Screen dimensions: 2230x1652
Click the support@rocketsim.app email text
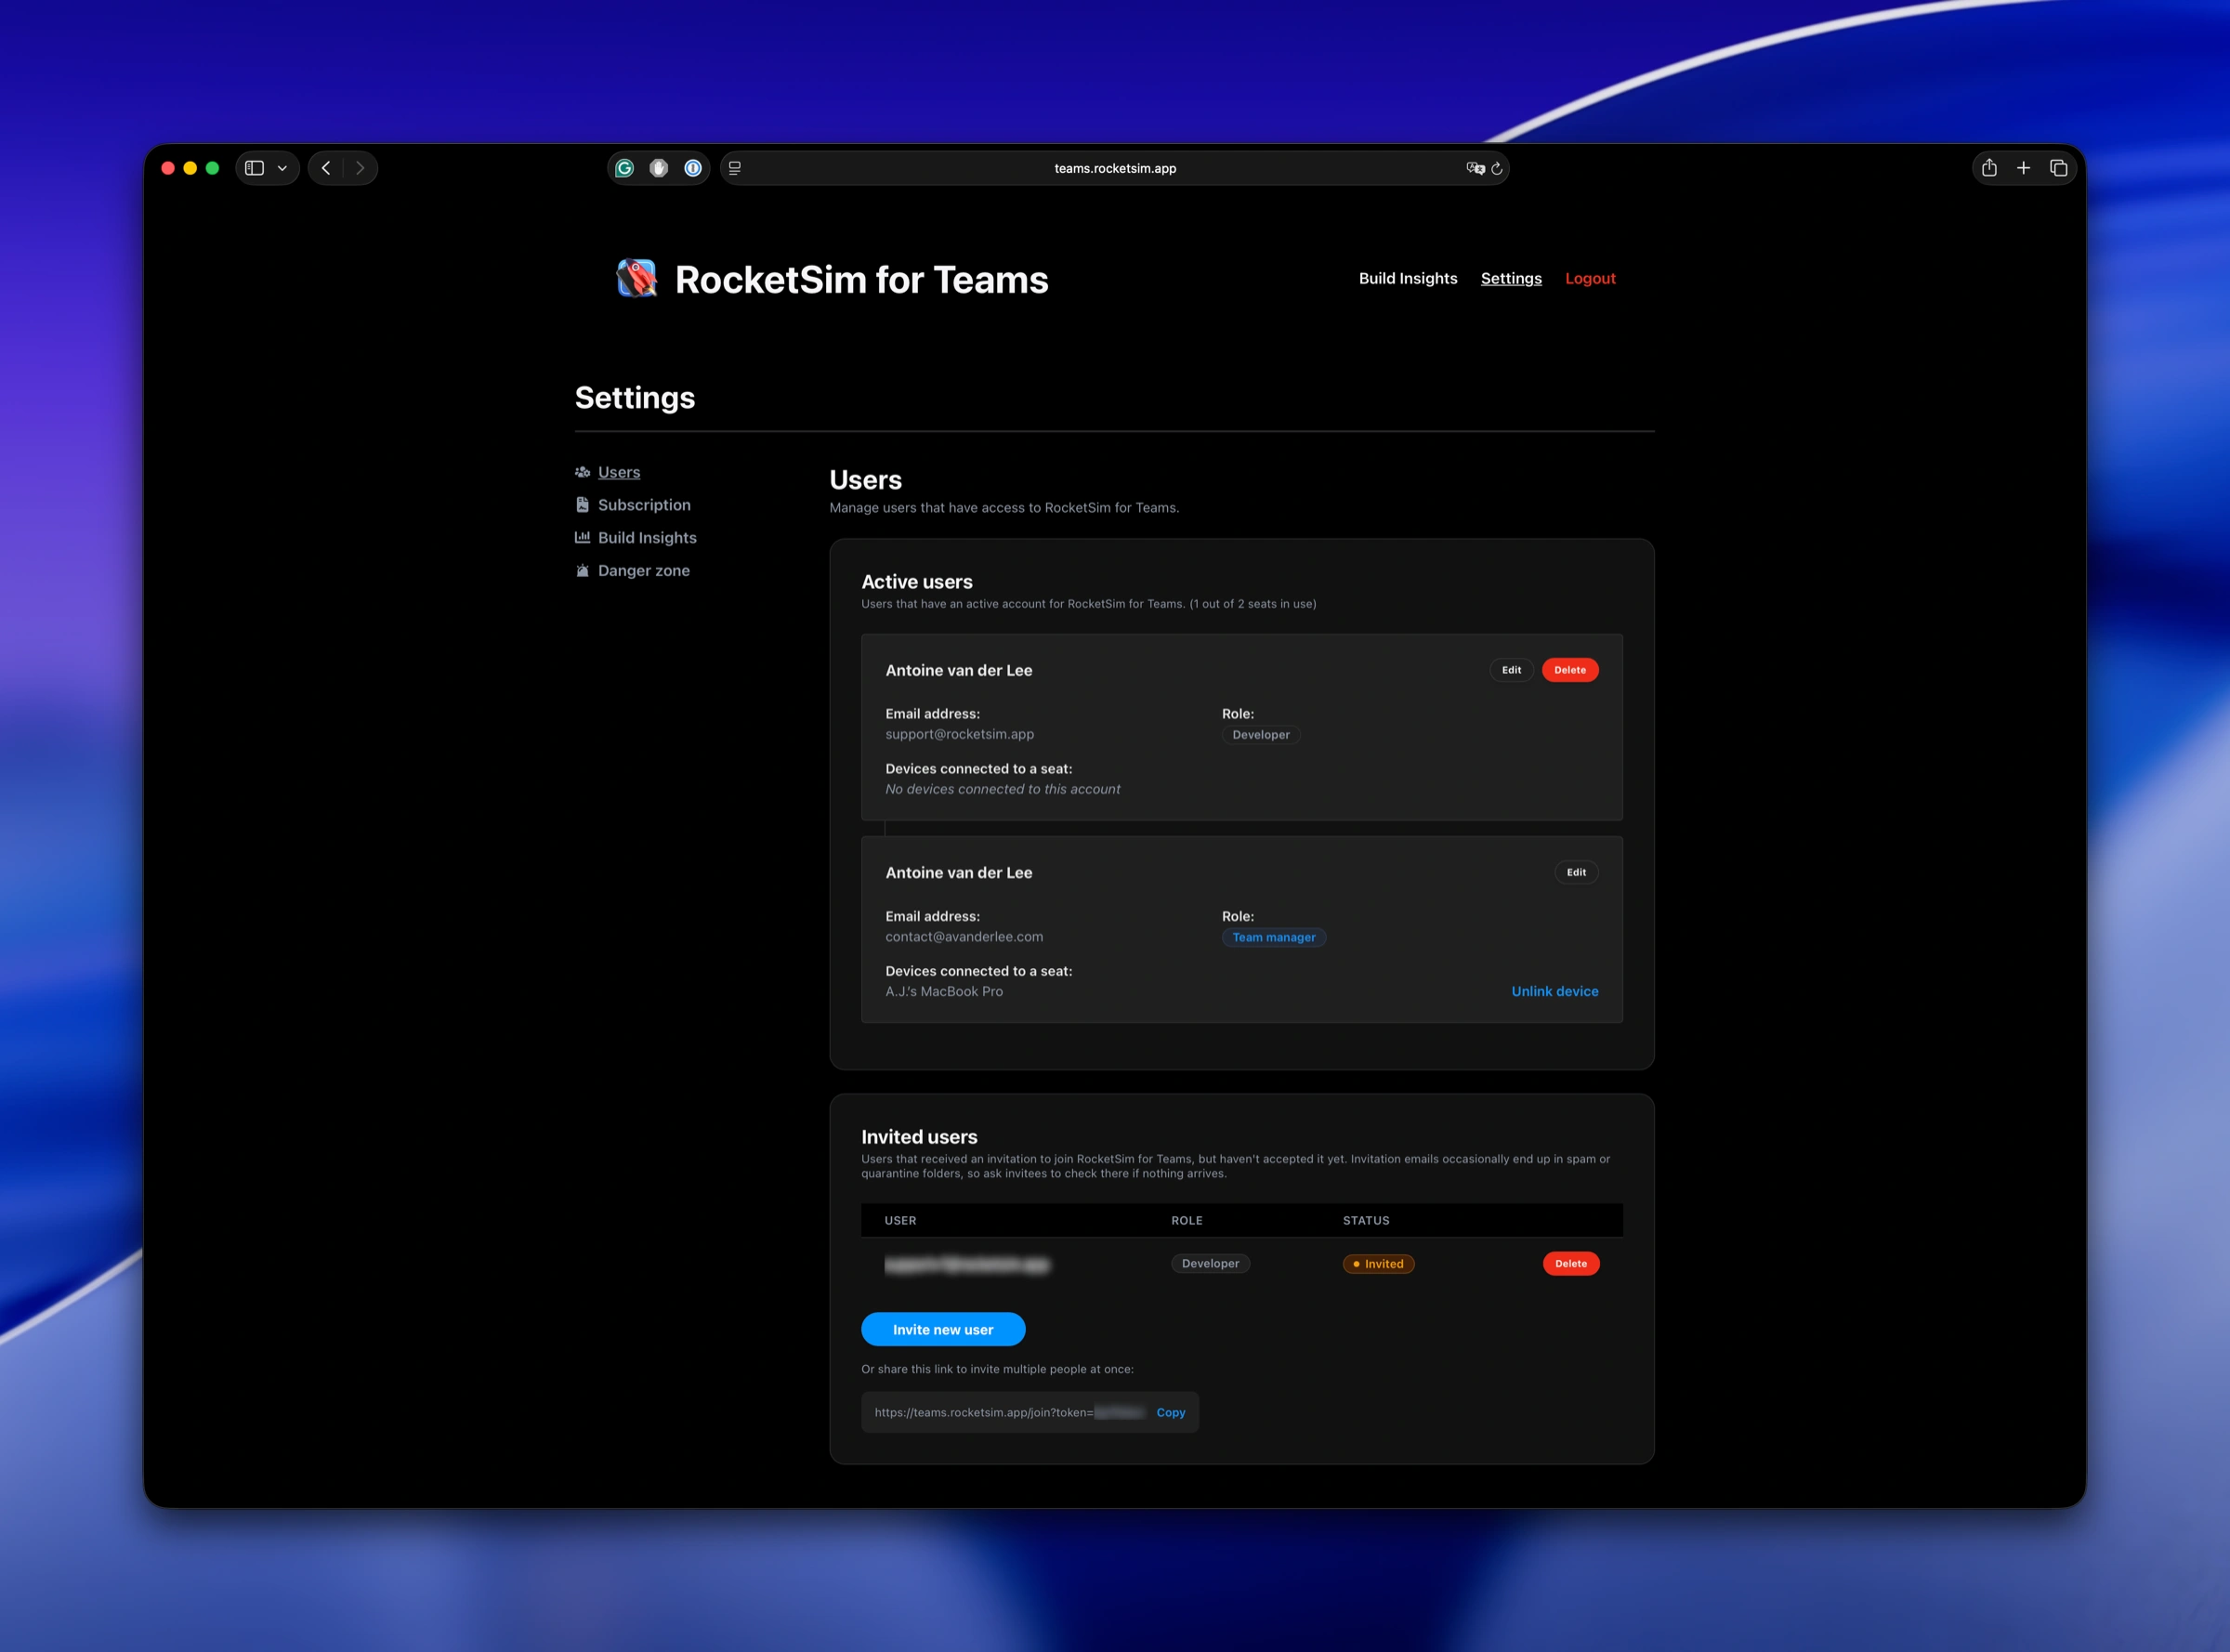(959, 734)
